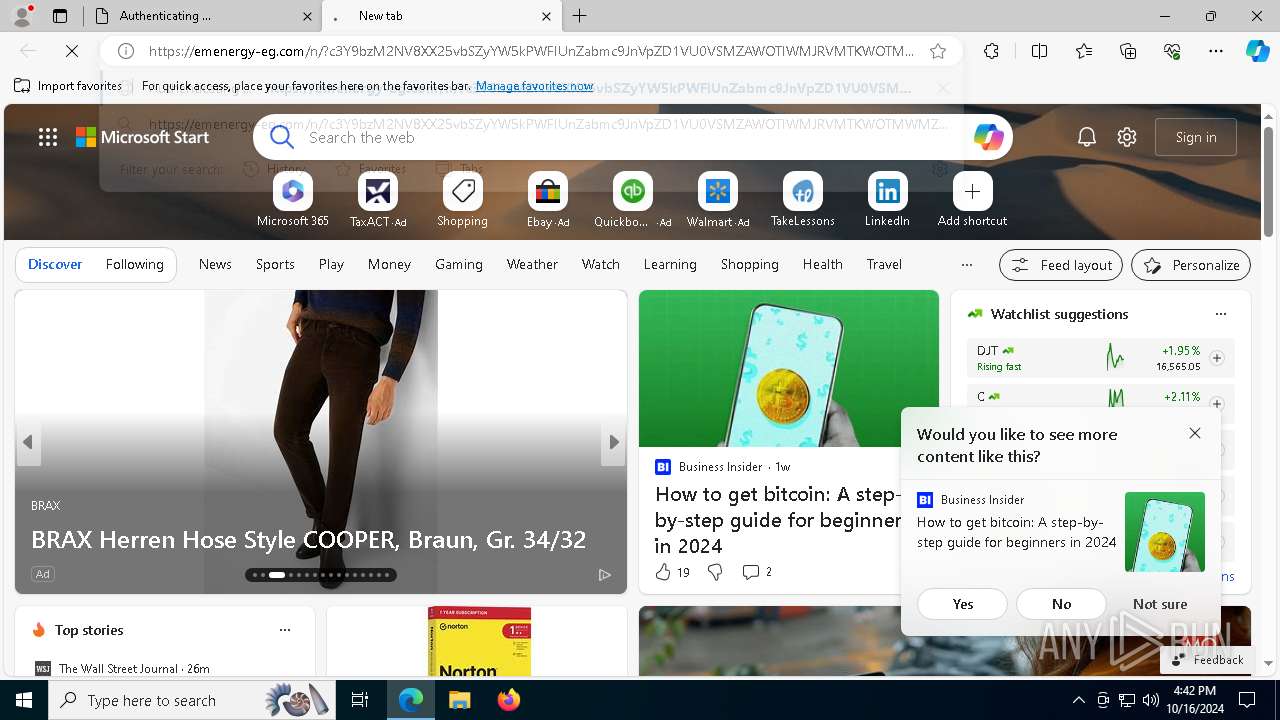Click the Add shortcut plus tile
Viewport: 1280px width, 720px height.
click(x=972, y=191)
